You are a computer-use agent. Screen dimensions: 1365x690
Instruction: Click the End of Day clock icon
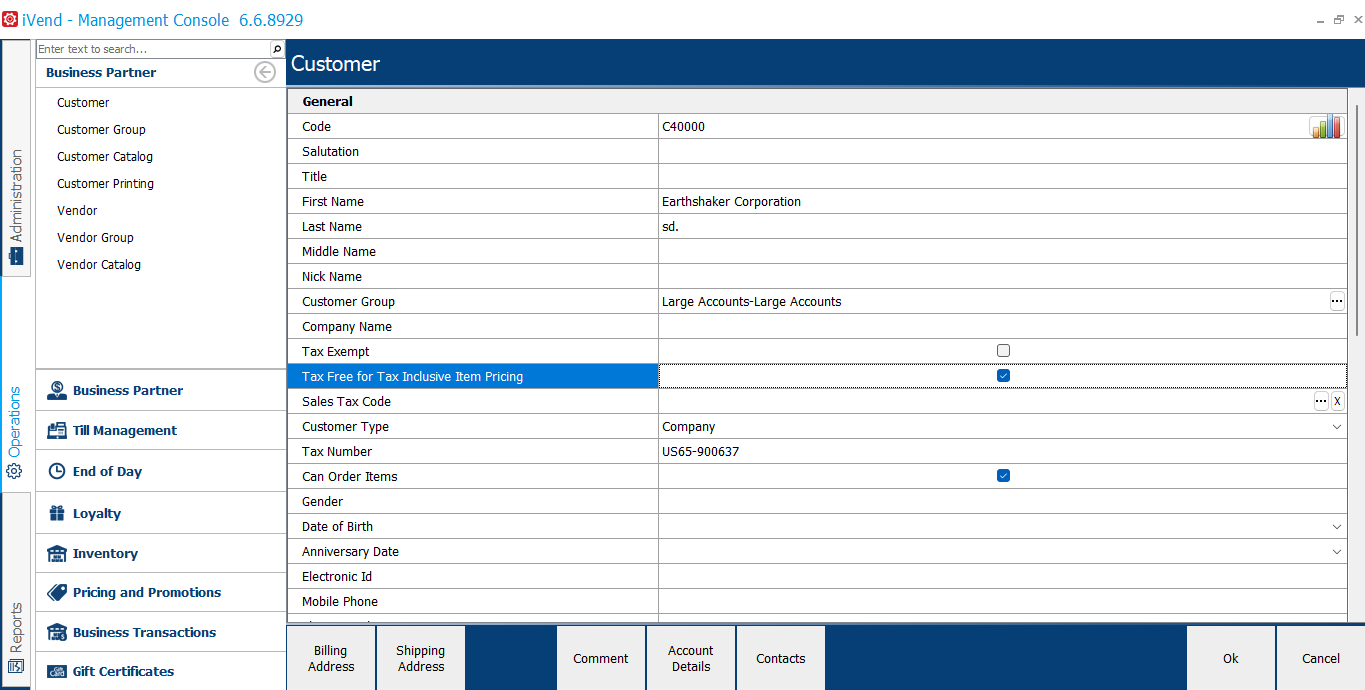coord(57,471)
